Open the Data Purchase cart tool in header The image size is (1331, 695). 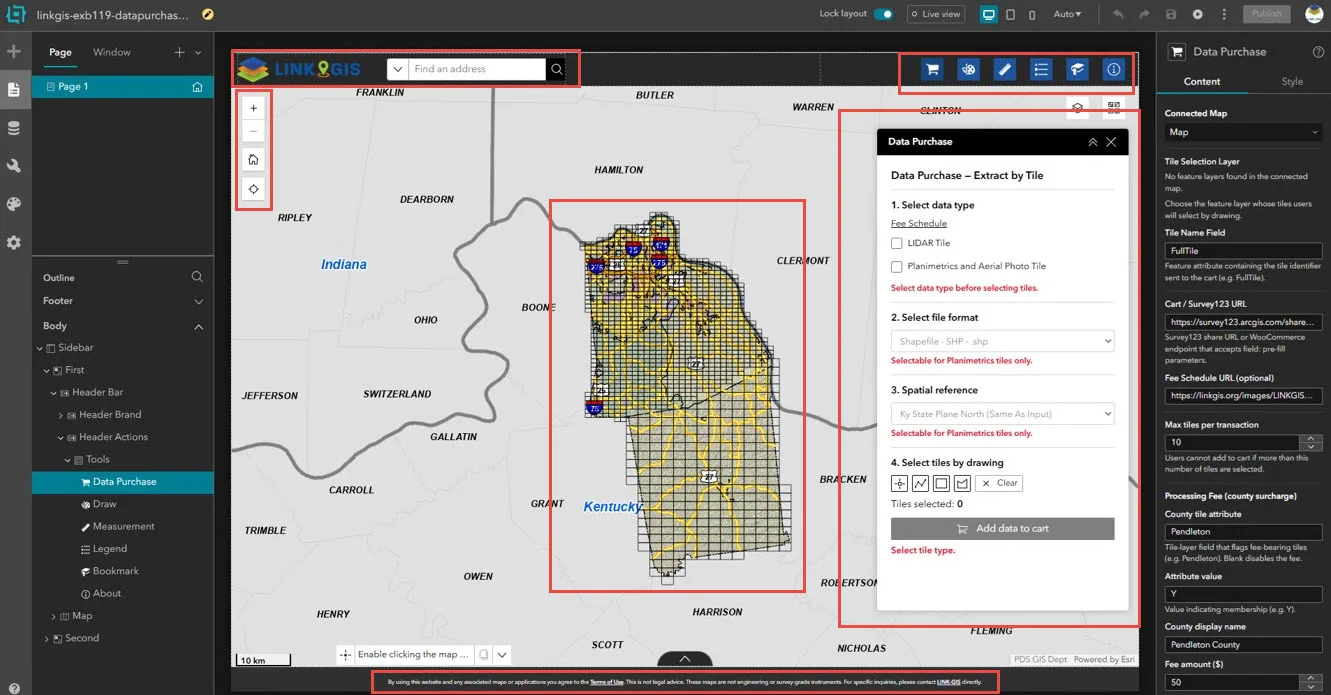click(x=932, y=69)
